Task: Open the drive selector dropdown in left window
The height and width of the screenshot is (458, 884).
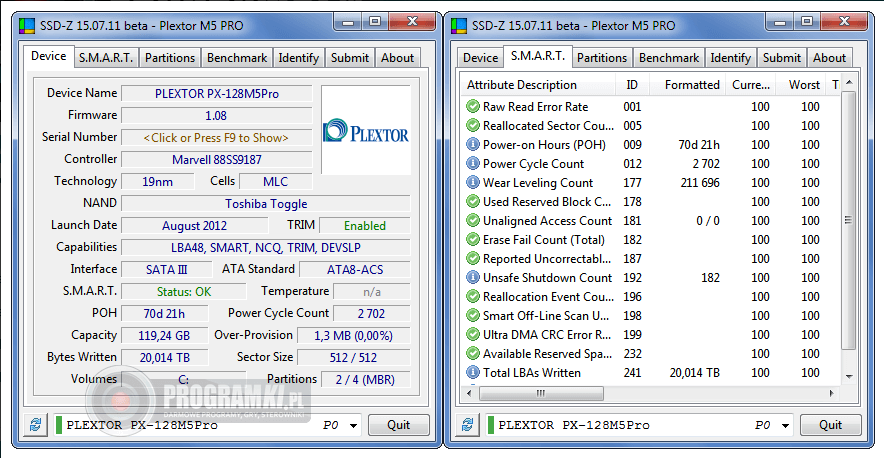Action: [354, 426]
